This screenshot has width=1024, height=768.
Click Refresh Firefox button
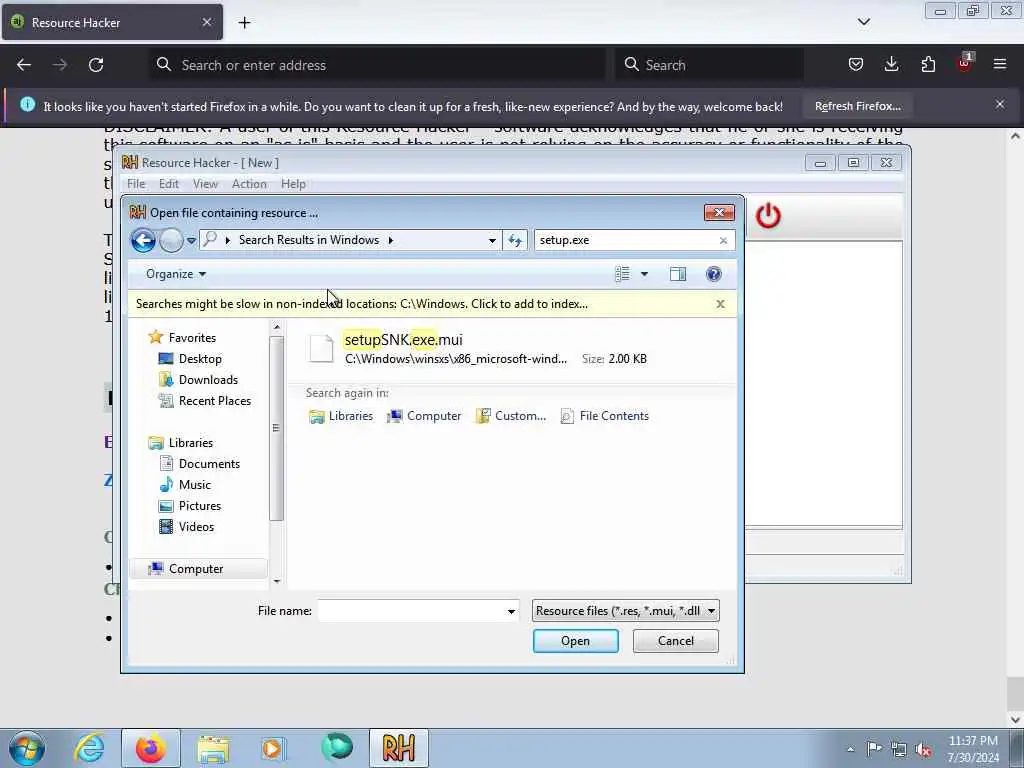tap(857, 106)
